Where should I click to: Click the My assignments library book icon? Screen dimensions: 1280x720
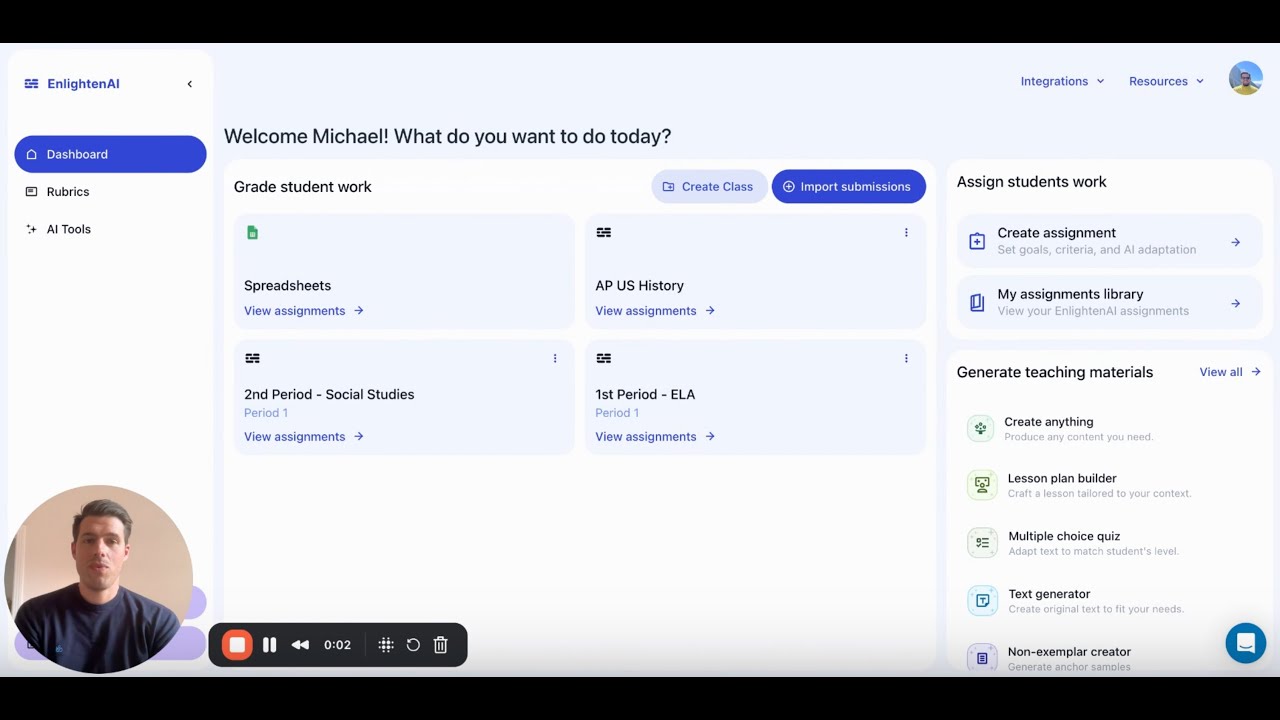point(977,303)
